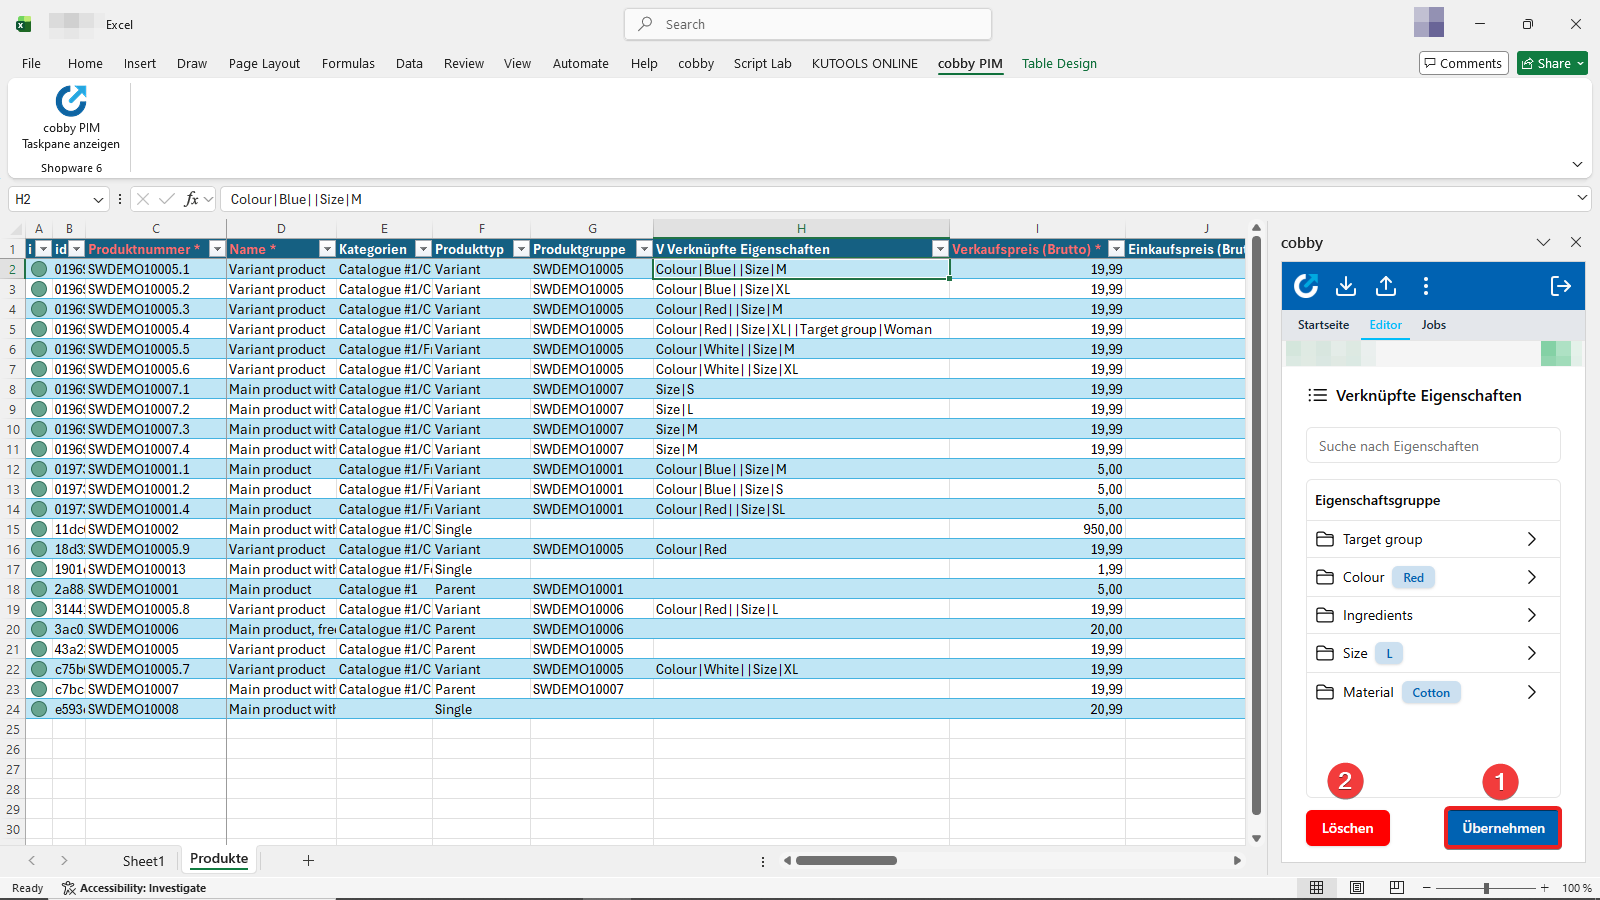The width and height of the screenshot is (1600, 900).
Task: Click the Suche nach Eigenschaften search field
Action: click(1432, 445)
